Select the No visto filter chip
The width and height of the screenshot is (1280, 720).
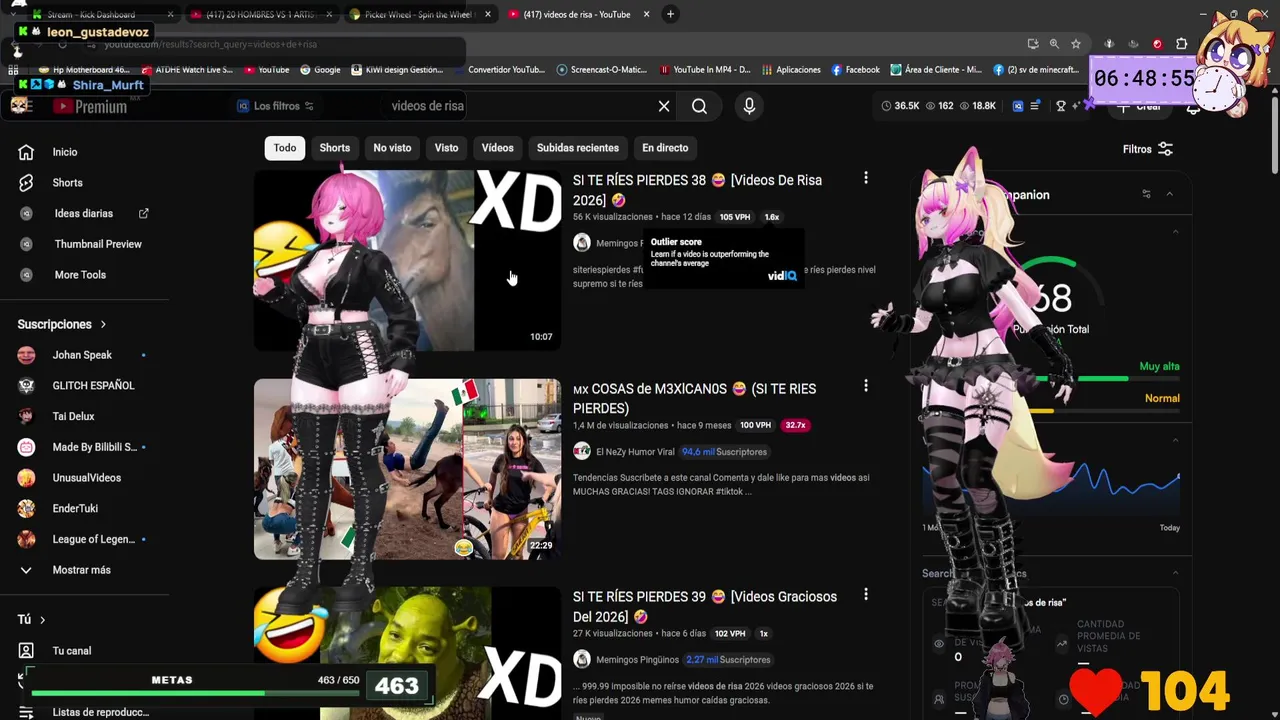(x=392, y=148)
